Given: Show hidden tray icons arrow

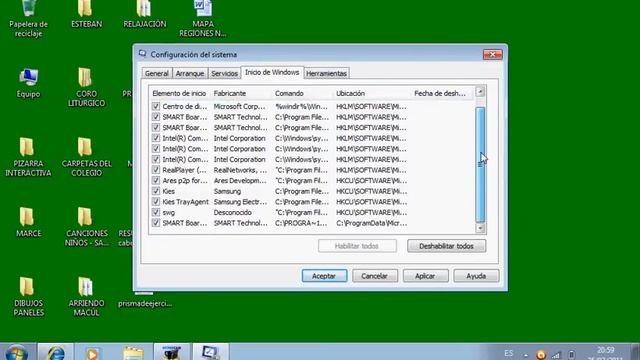Looking at the screenshot, I should 526,355.
